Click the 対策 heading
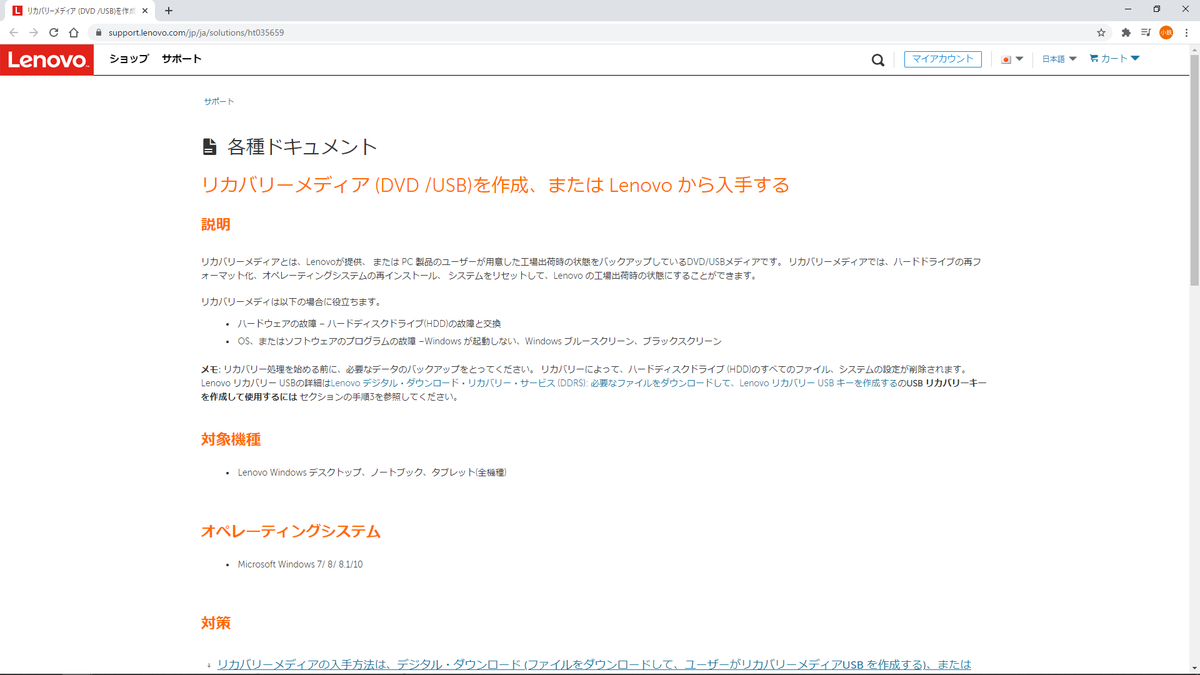Screen dimensions: 1200x675 point(216,623)
